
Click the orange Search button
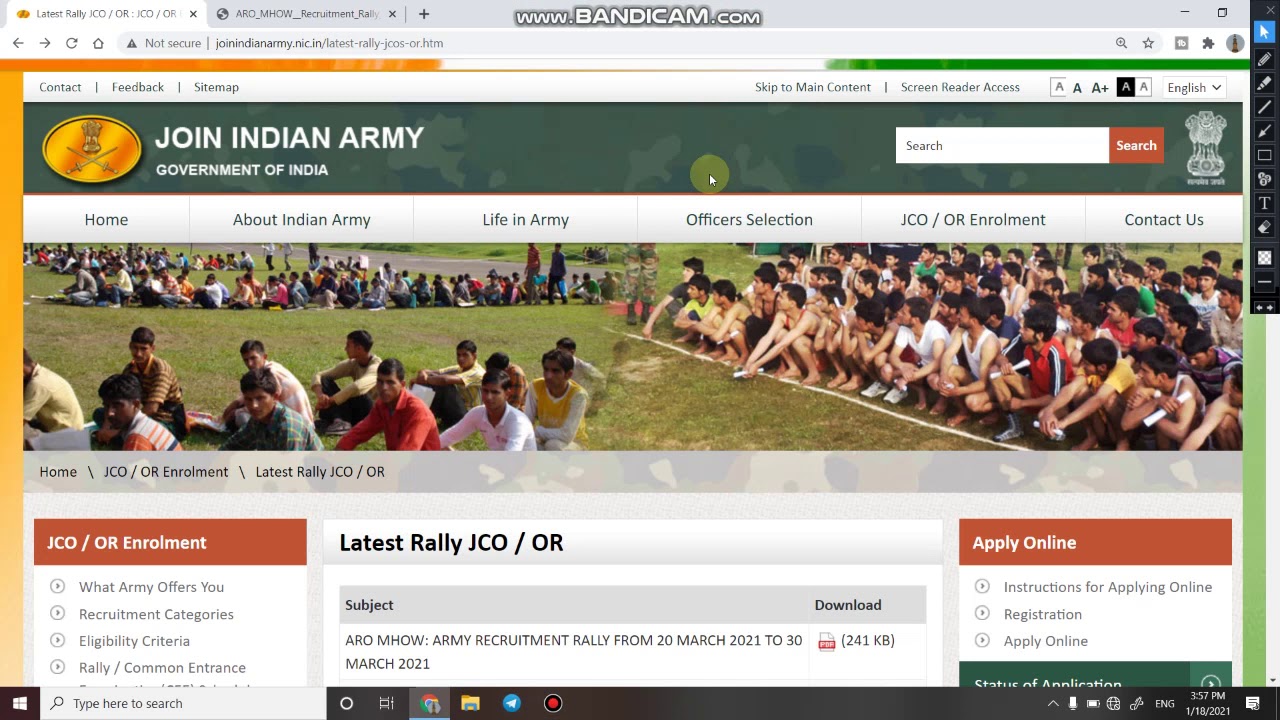1136,145
